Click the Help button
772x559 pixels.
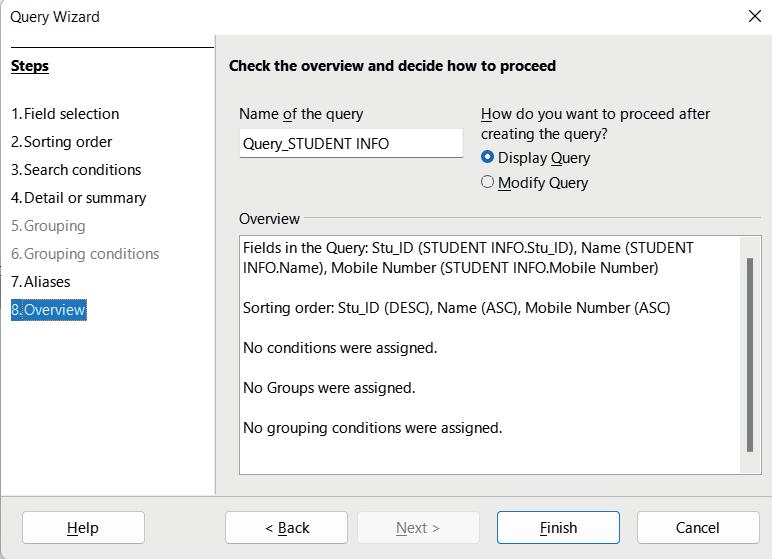click(83, 528)
